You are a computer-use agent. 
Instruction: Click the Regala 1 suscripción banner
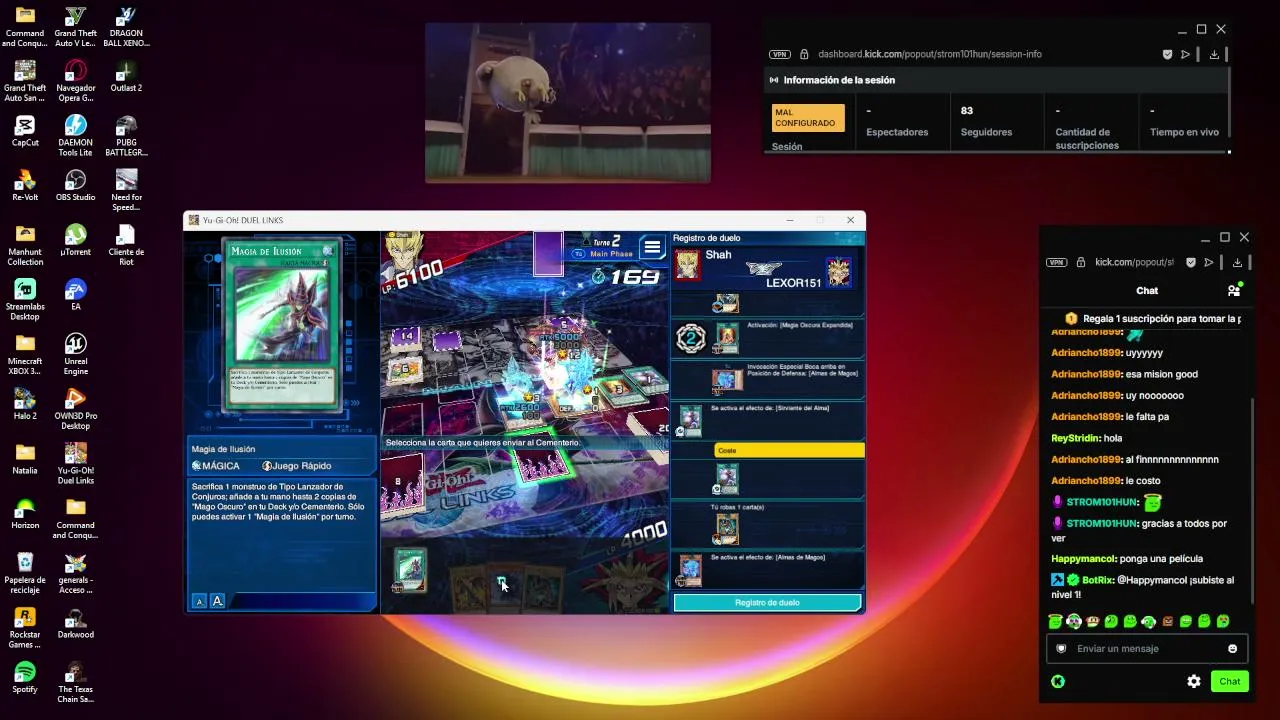click(x=1153, y=319)
